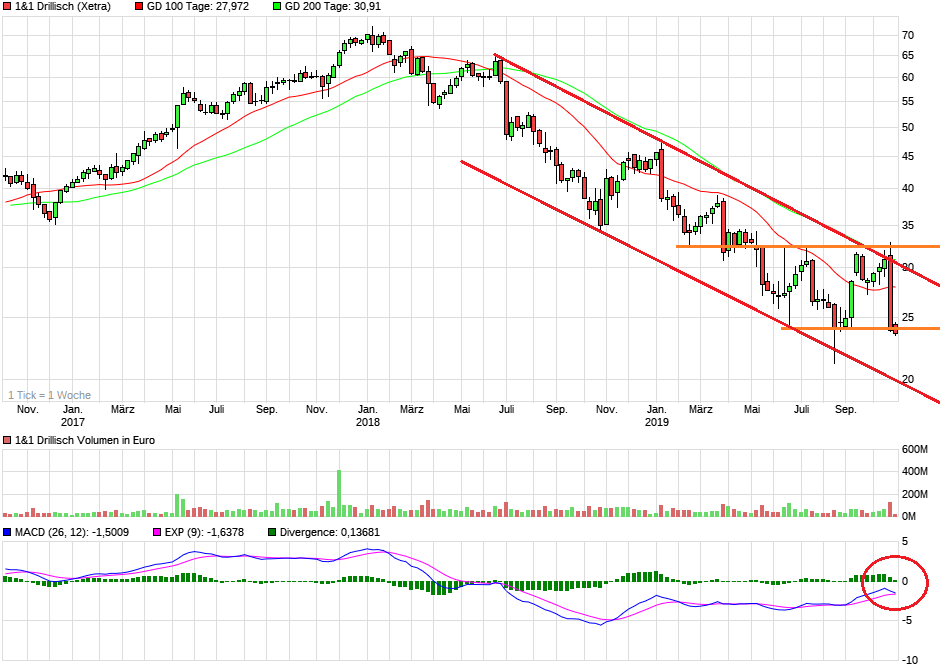The image size is (940, 670).
Task: Click the 2017 year label on the time axis
Action: 73,422
